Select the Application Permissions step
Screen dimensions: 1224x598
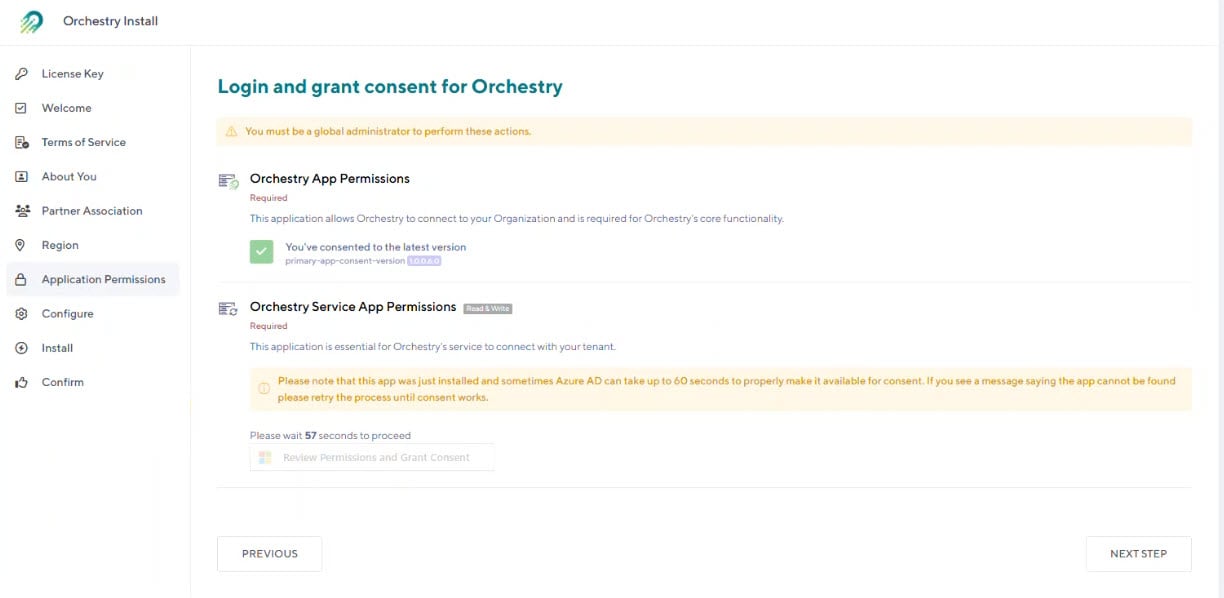click(x=93, y=279)
